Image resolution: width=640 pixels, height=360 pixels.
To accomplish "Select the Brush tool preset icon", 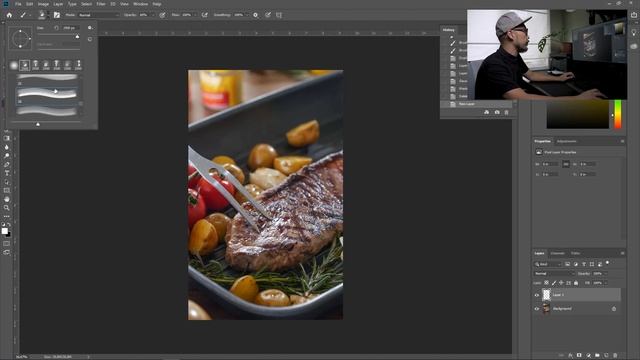I will click(x=23, y=15).
